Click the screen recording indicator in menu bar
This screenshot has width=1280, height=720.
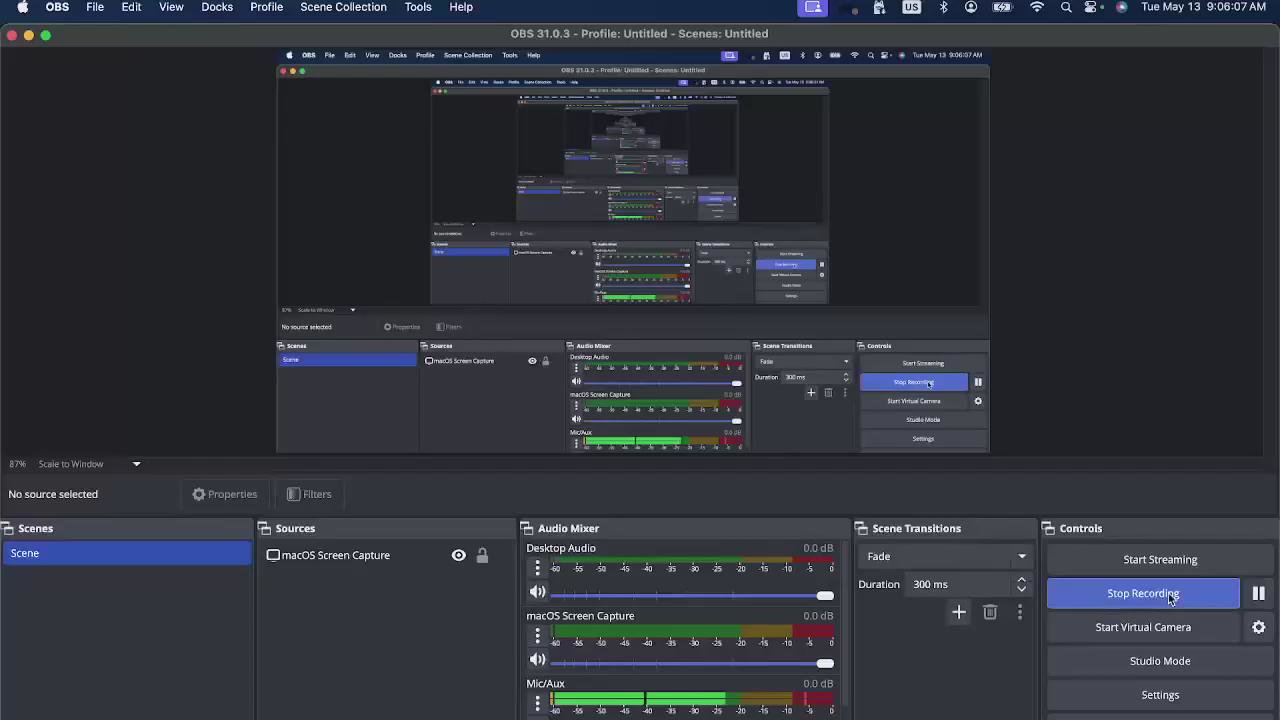(813, 7)
